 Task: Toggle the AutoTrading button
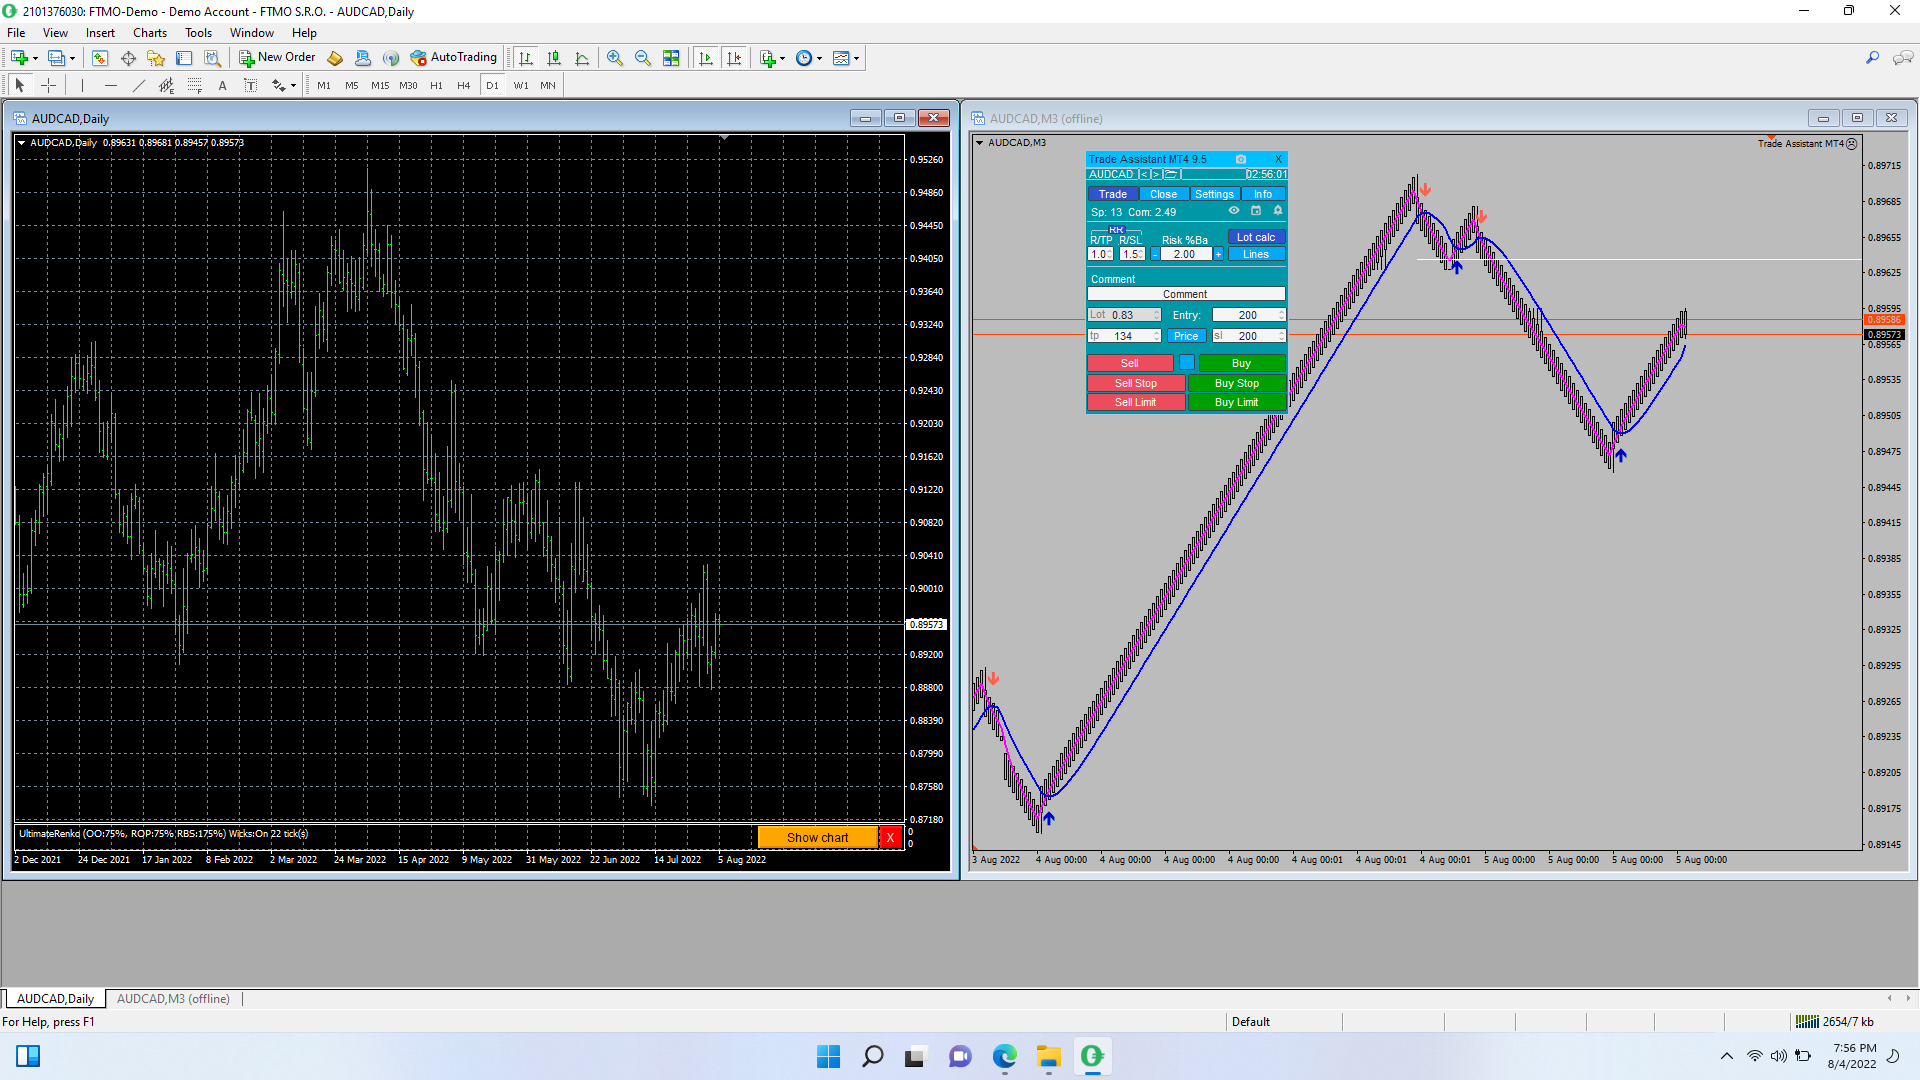pos(453,57)
